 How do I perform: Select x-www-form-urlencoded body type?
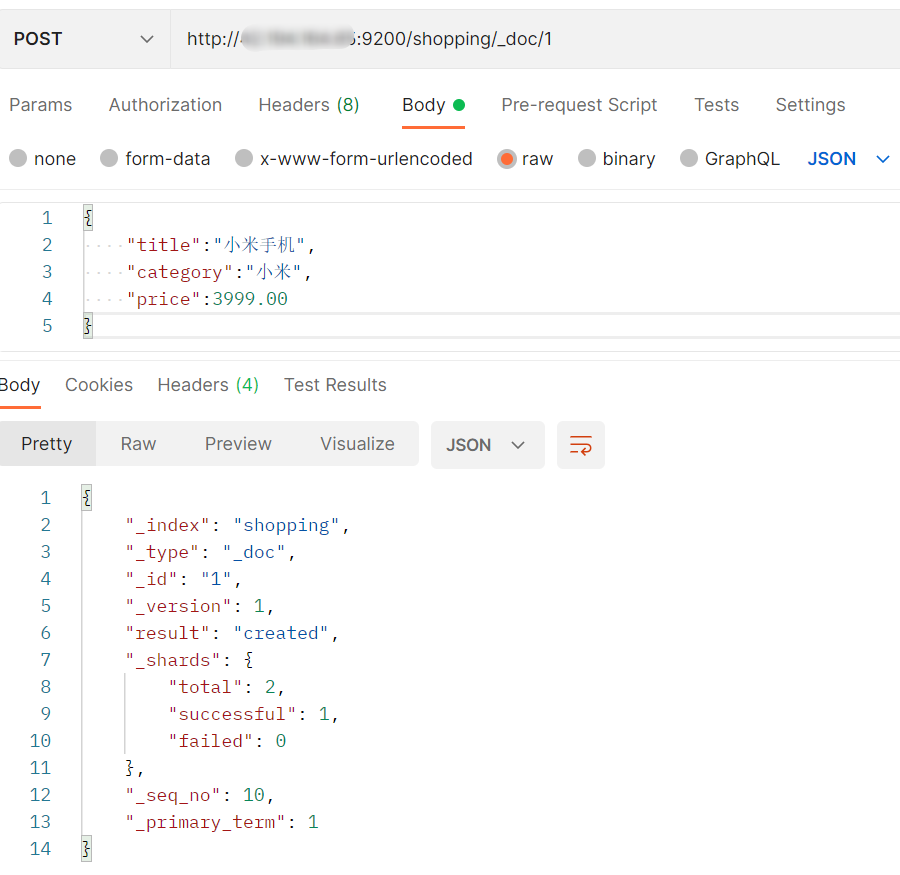click(244, 159)
